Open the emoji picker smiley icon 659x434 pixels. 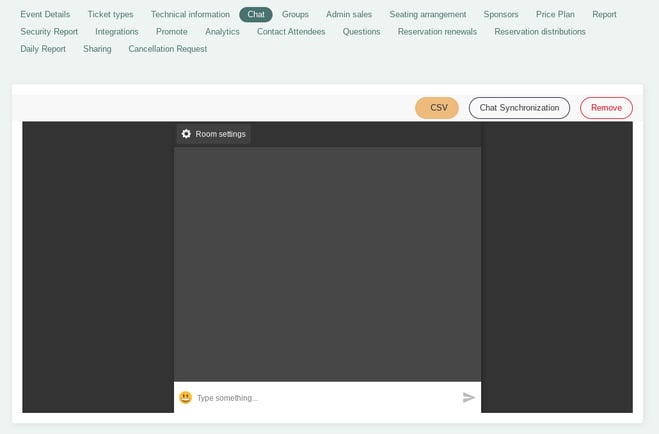tap(185, 397)
